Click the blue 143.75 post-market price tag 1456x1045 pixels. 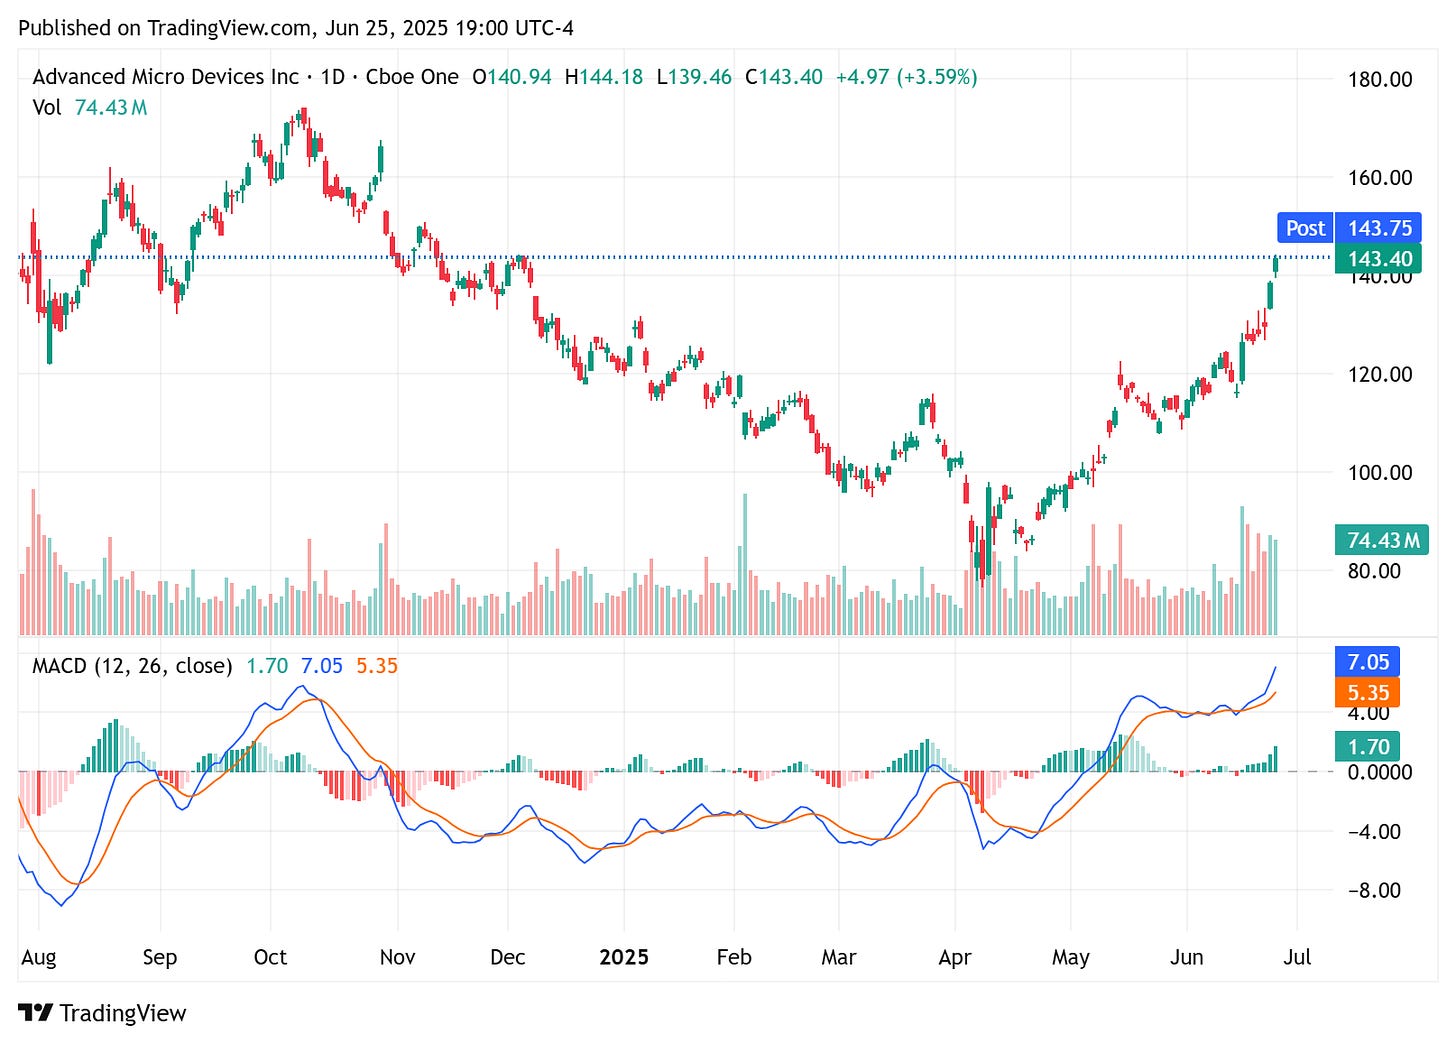pos(1379,228)
